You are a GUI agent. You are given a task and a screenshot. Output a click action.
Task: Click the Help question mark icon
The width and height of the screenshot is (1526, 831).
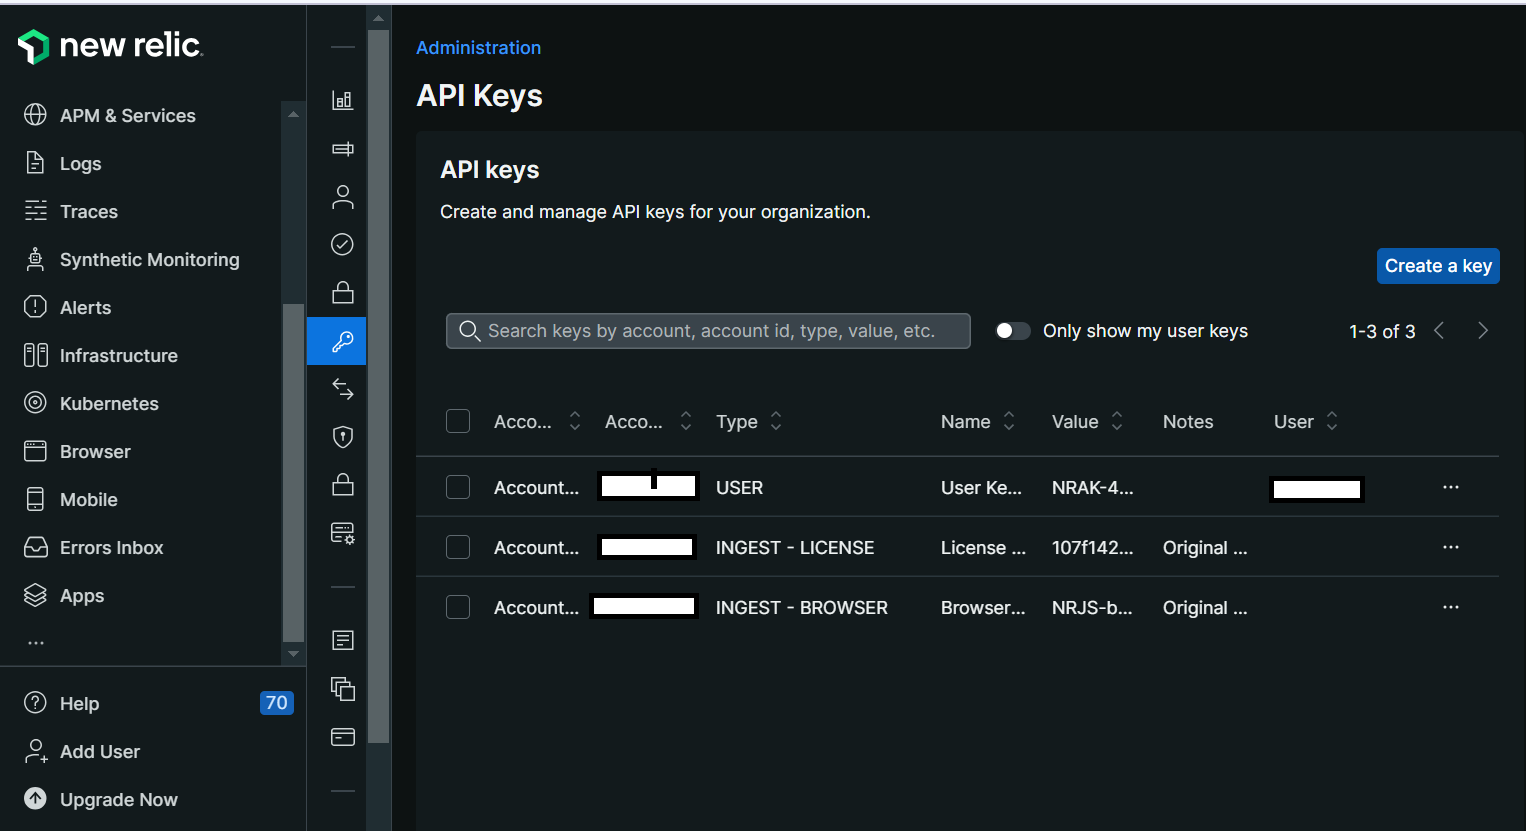click(35, 703)
